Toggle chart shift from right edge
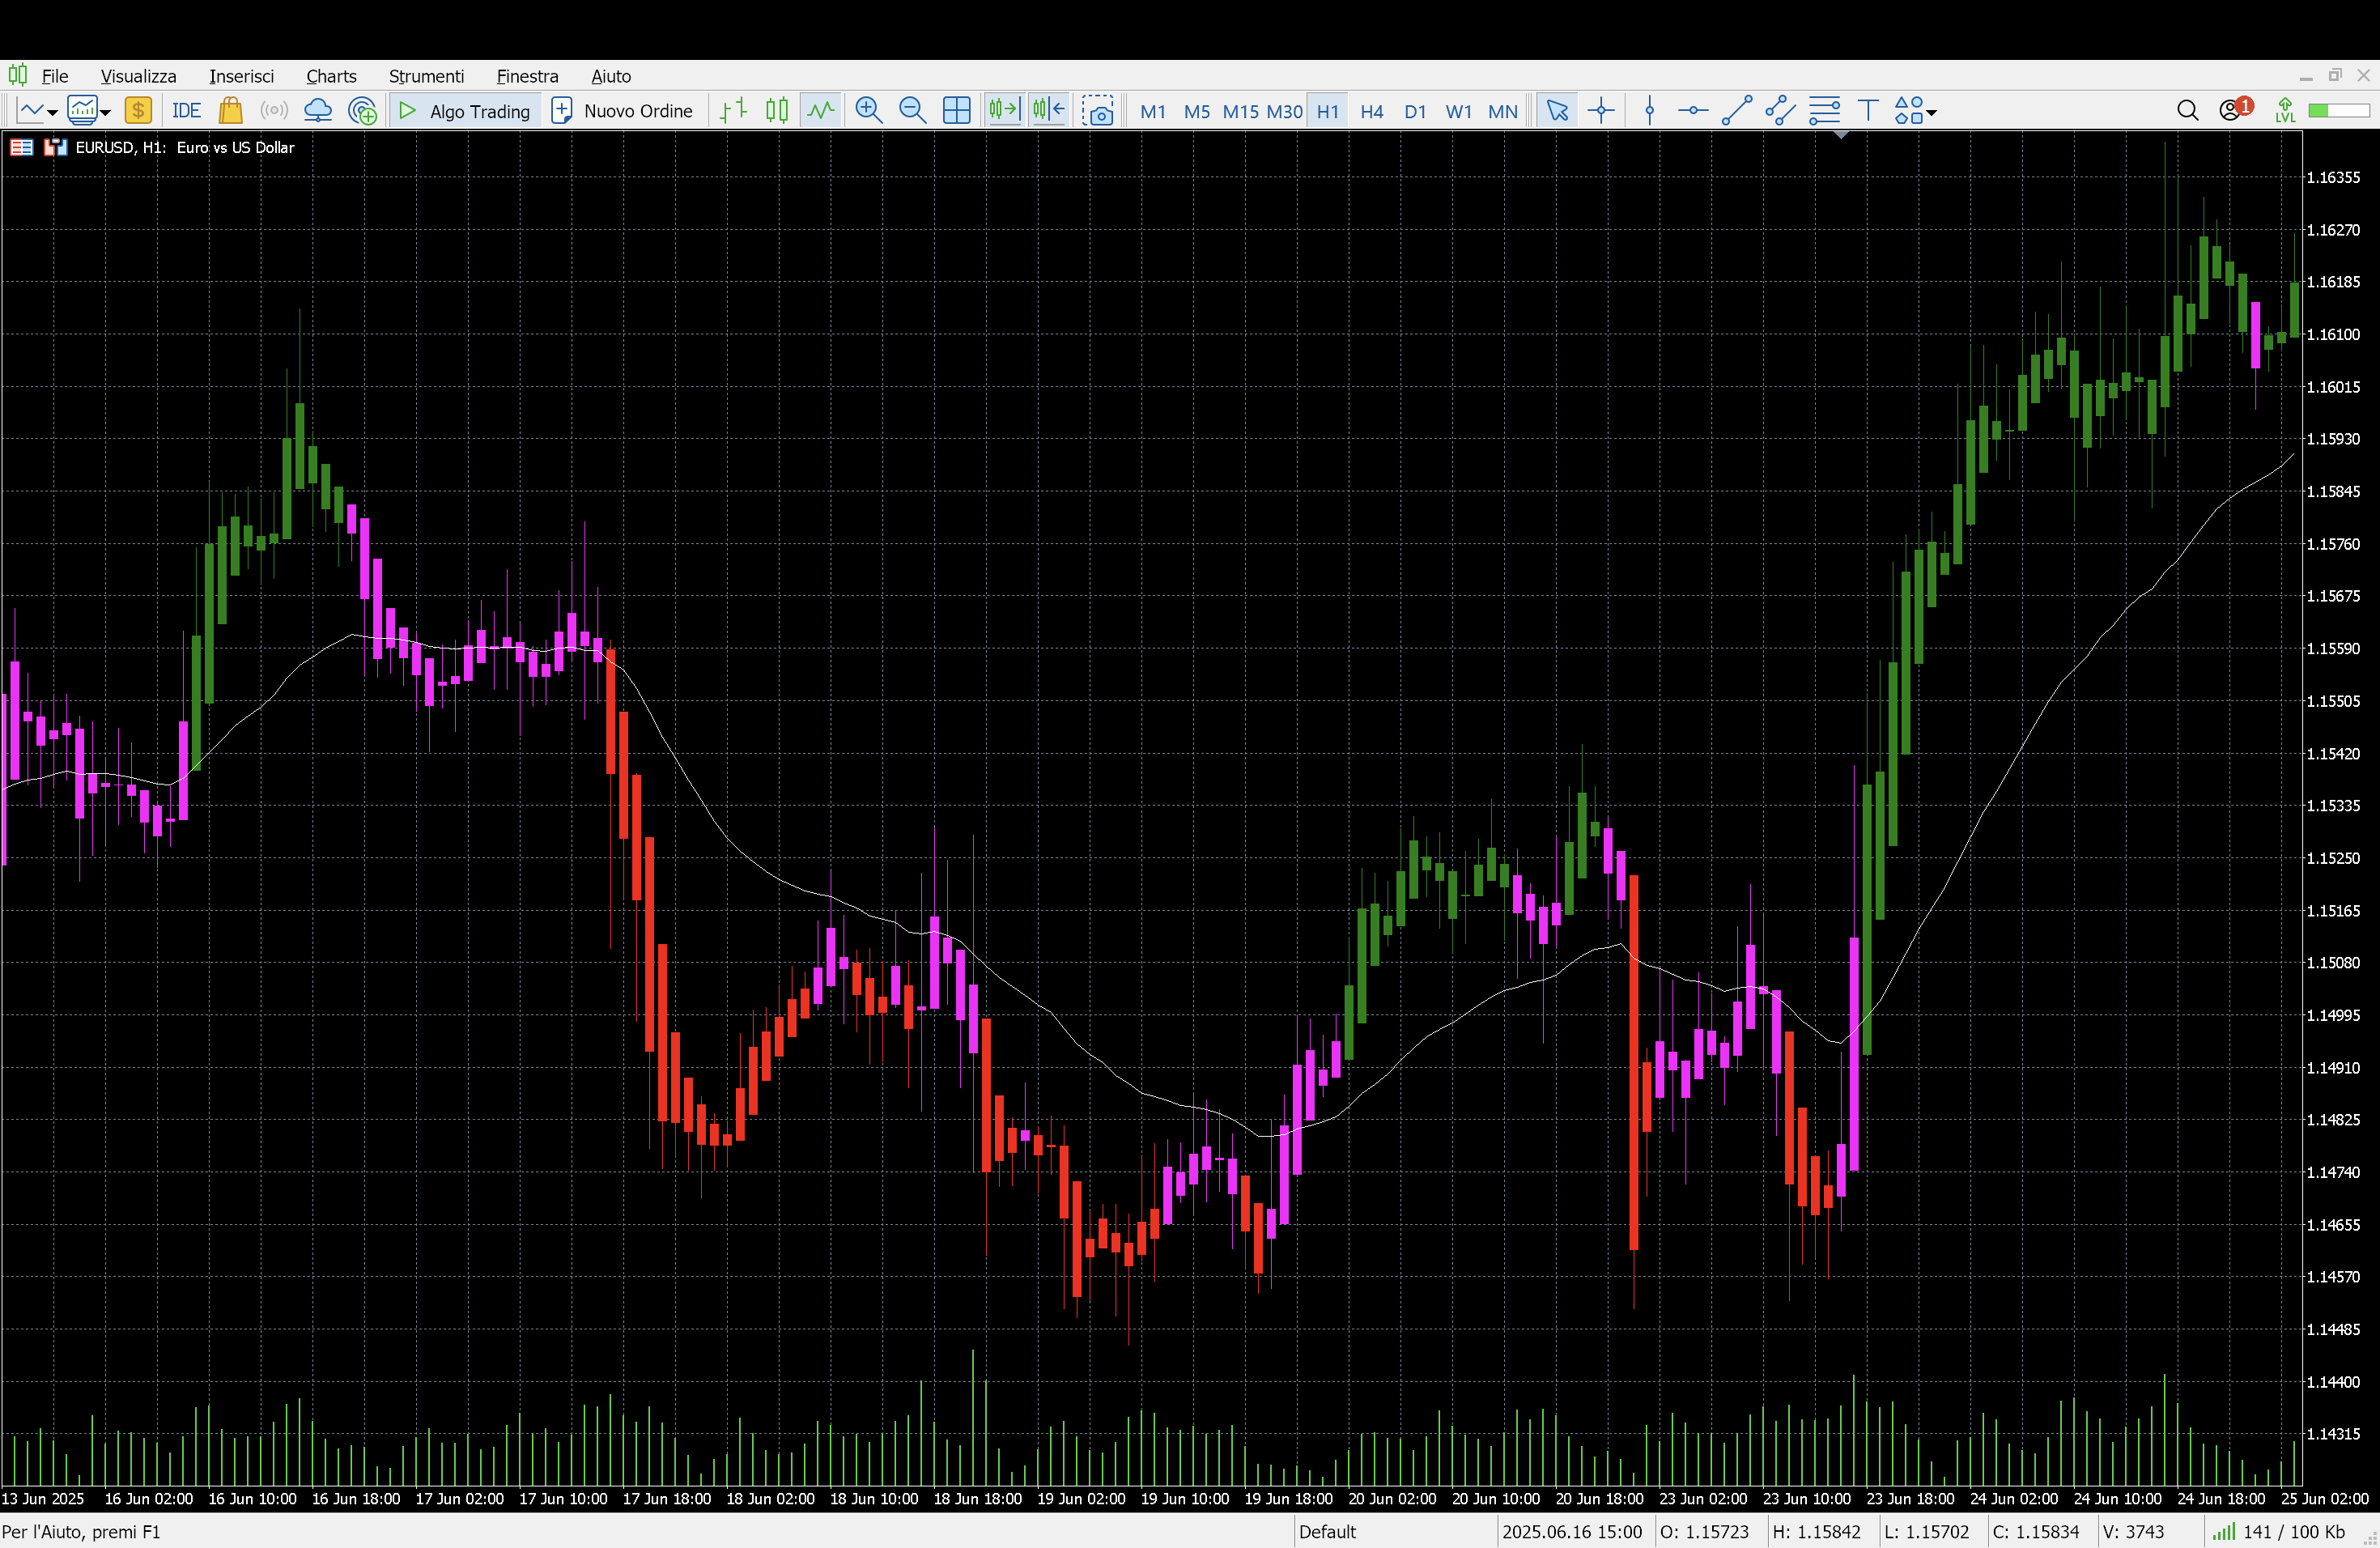The width and height of the screenshot is (2380, 1548). click(x=1049, y=111)
